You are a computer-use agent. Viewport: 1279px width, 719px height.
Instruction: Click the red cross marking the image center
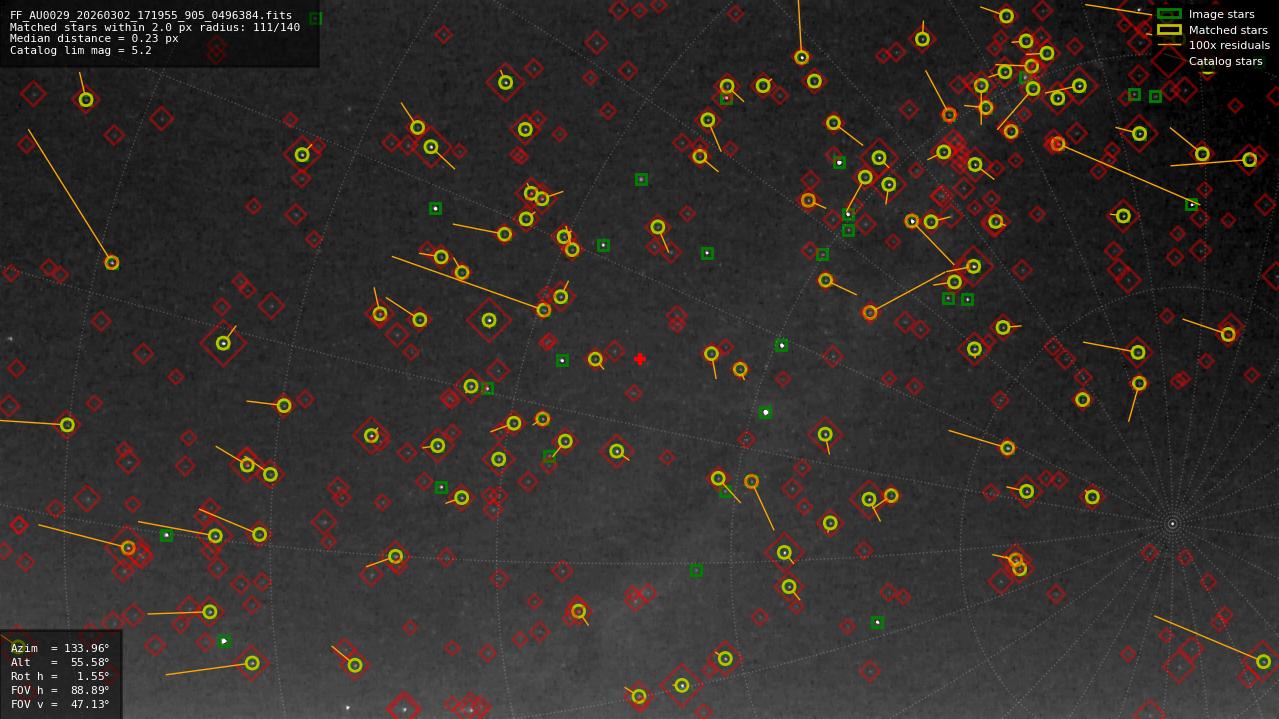640,359
